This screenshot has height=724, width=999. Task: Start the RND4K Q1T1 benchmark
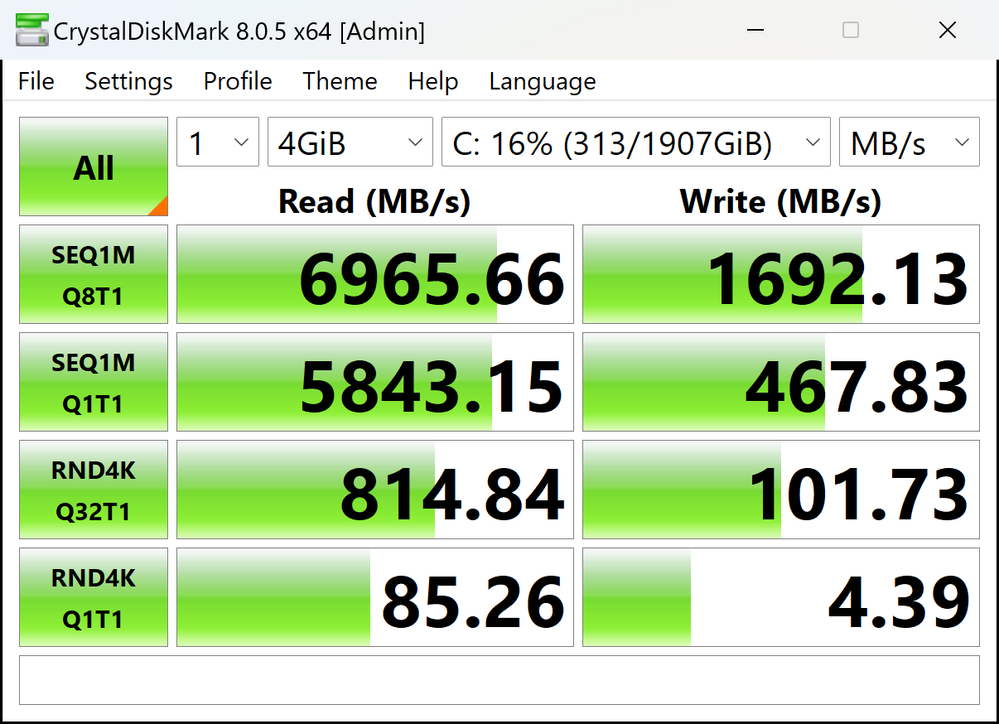[x=93, y=598]
